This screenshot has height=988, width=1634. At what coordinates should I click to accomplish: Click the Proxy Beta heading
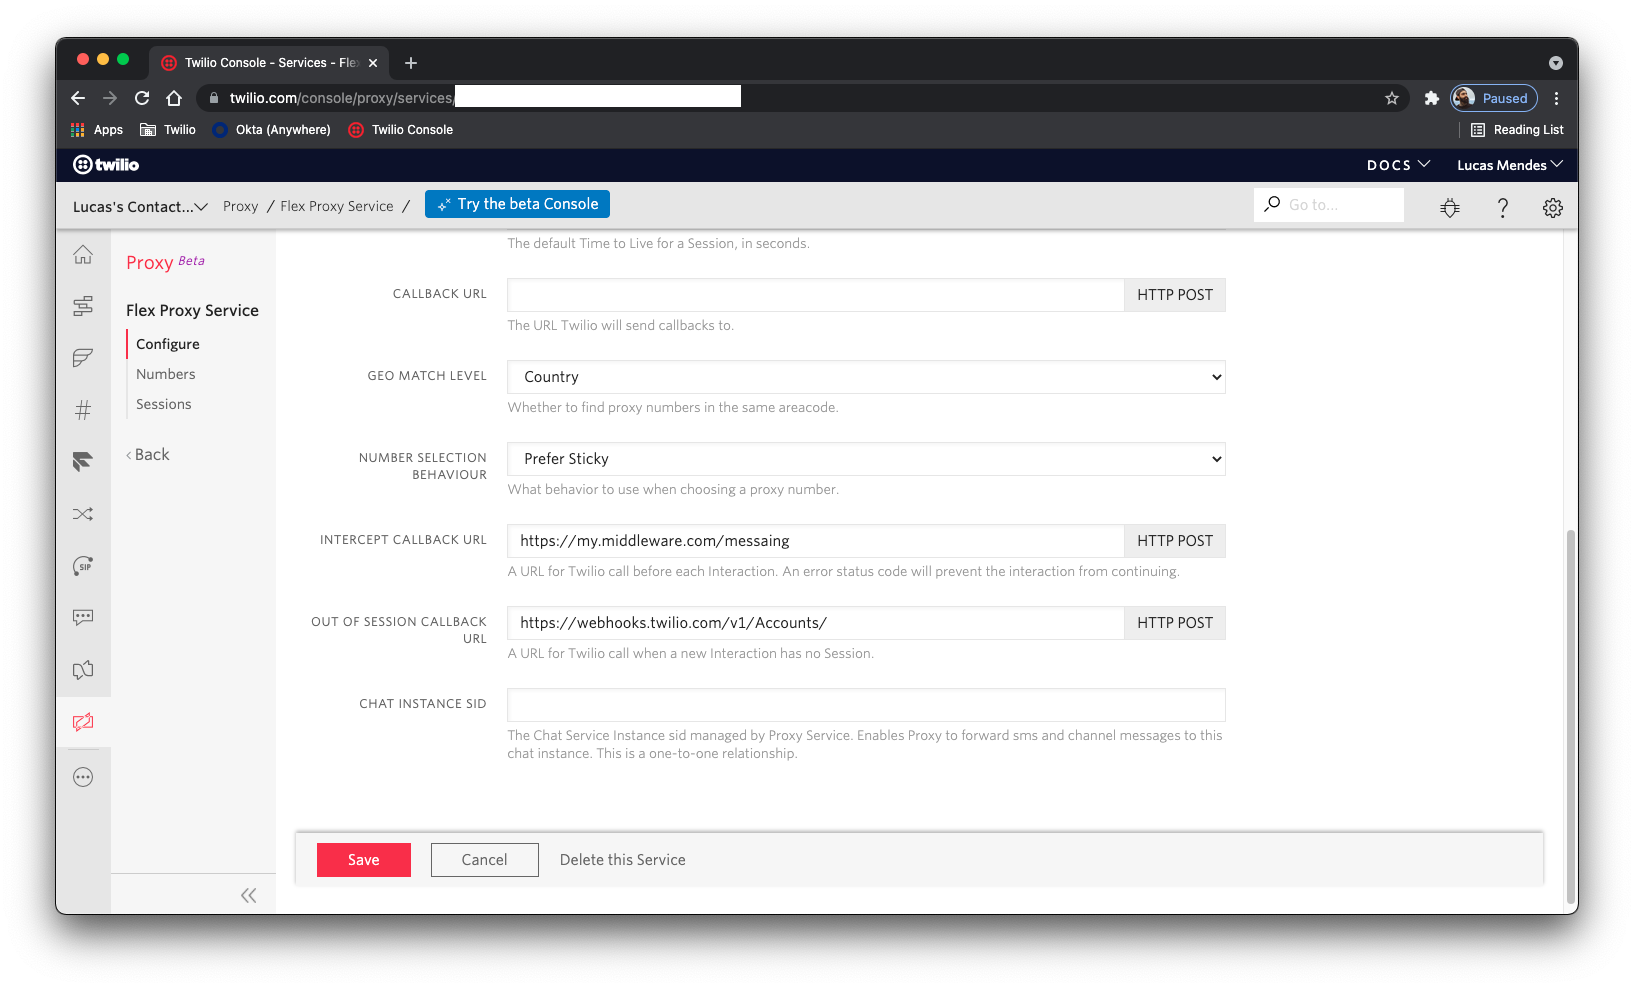point(165,262)
